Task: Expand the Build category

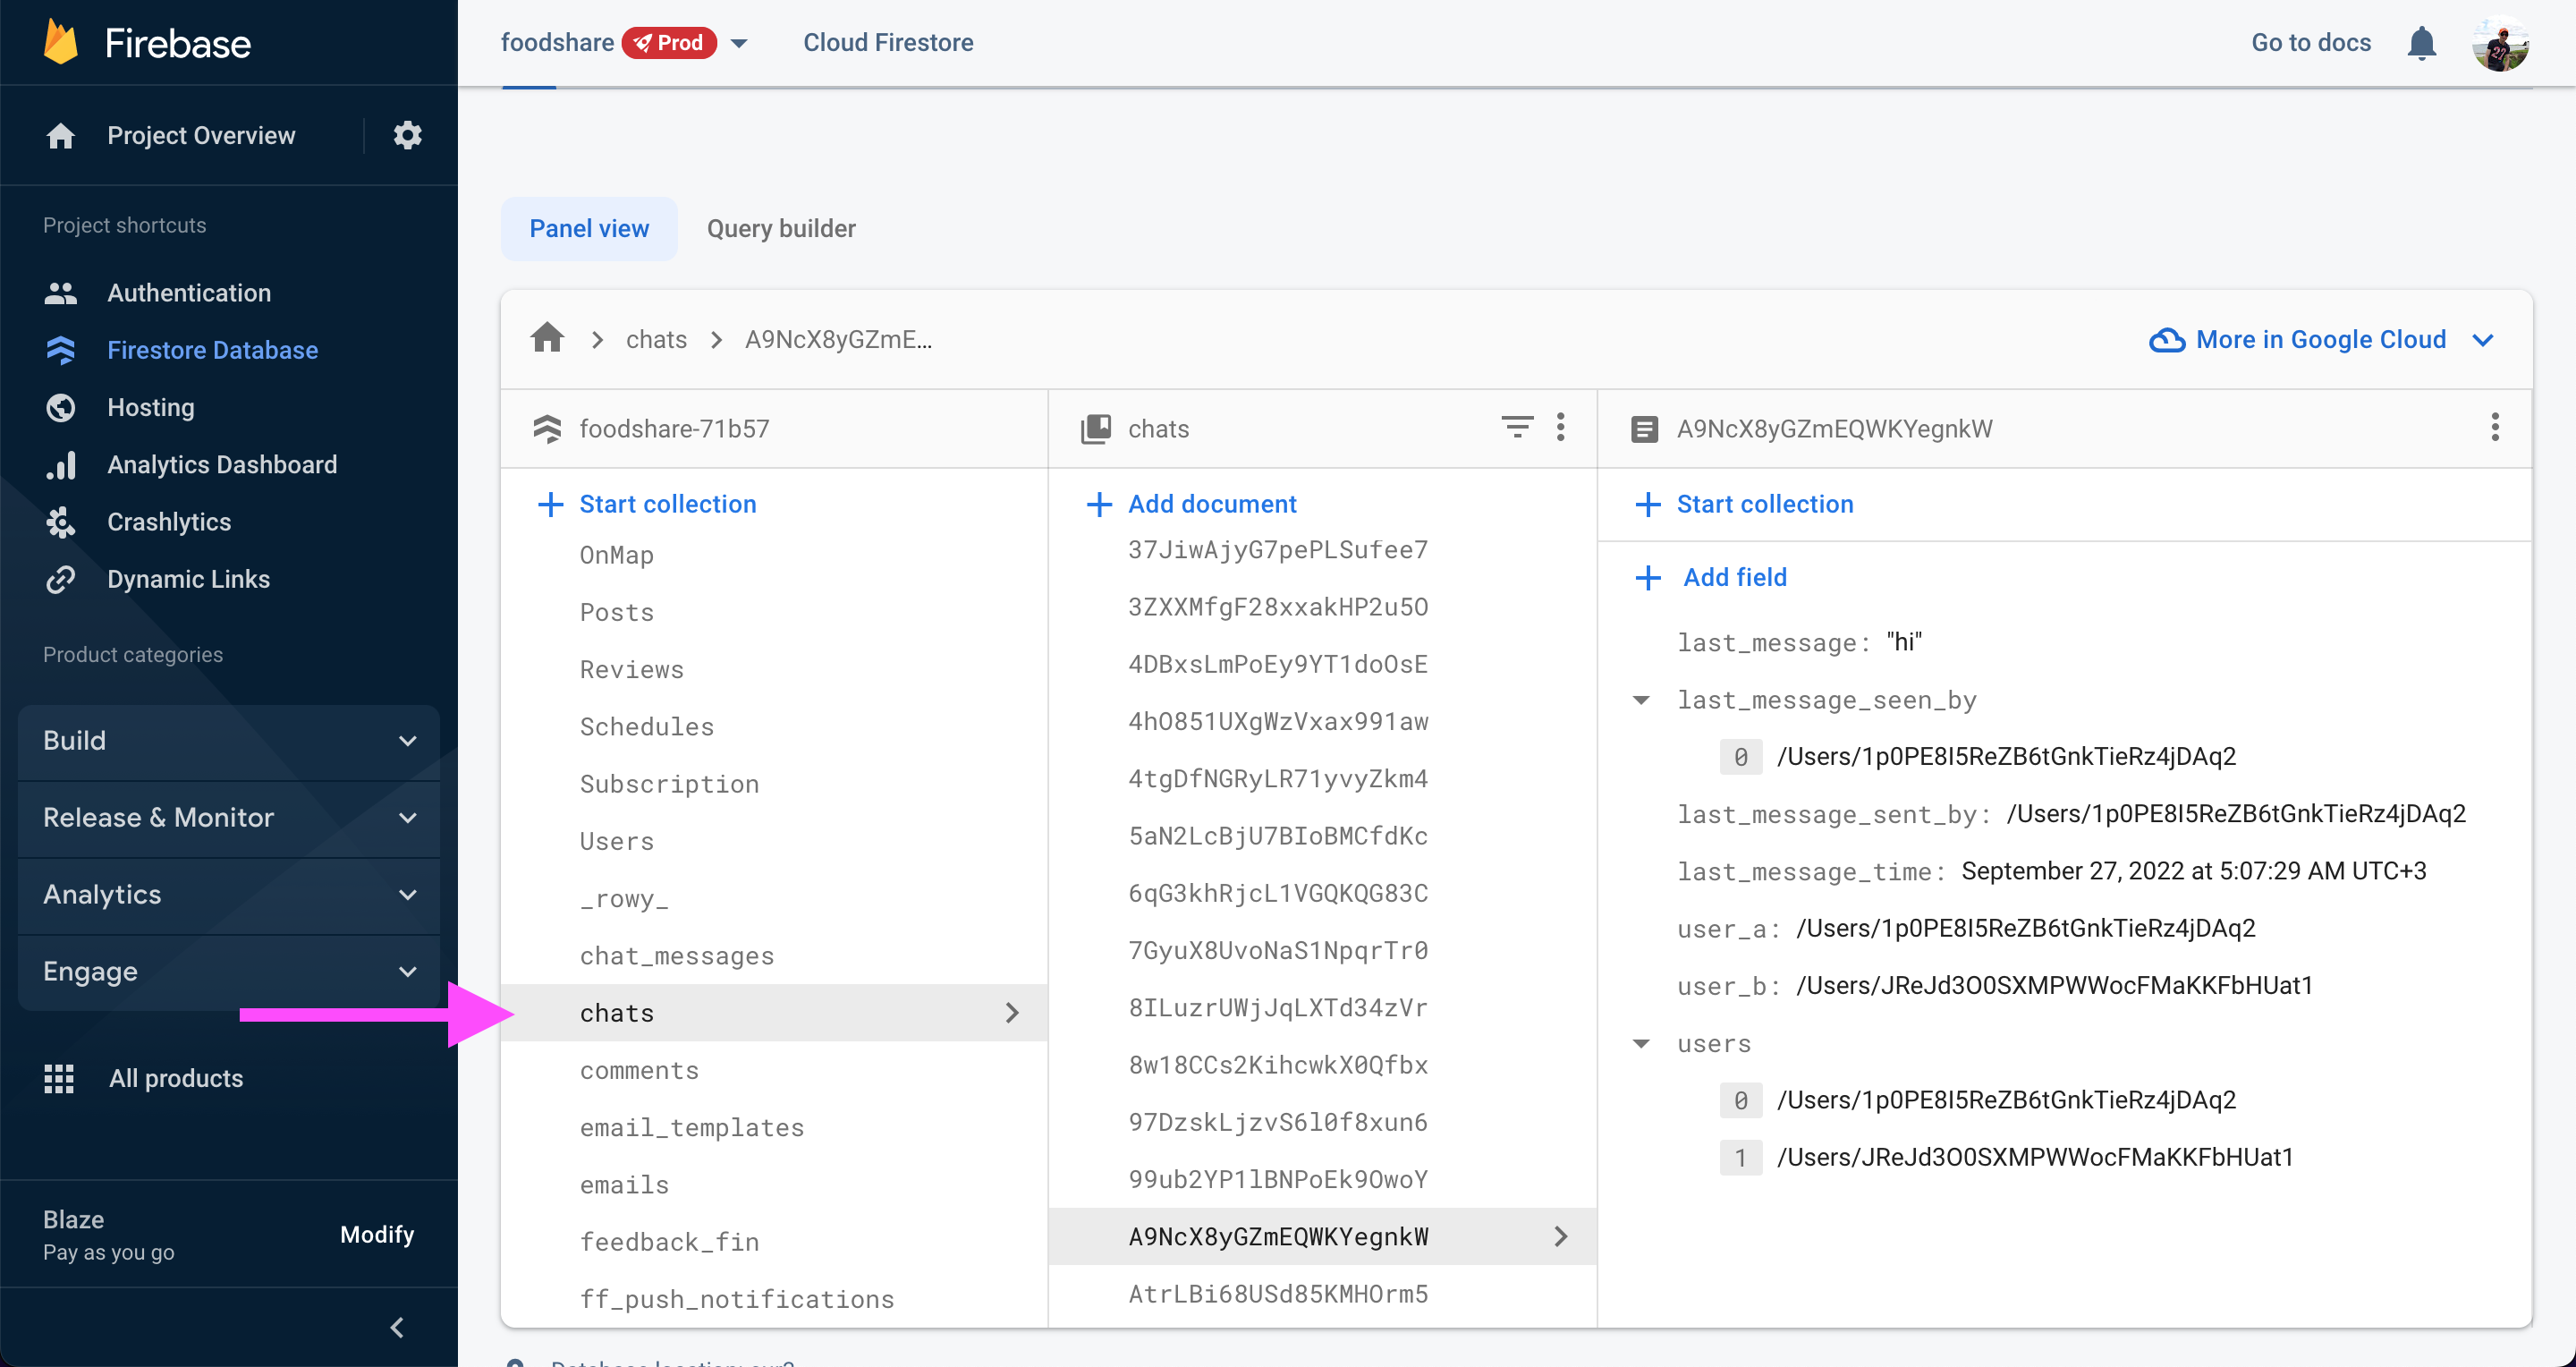Action: [228, 741]
